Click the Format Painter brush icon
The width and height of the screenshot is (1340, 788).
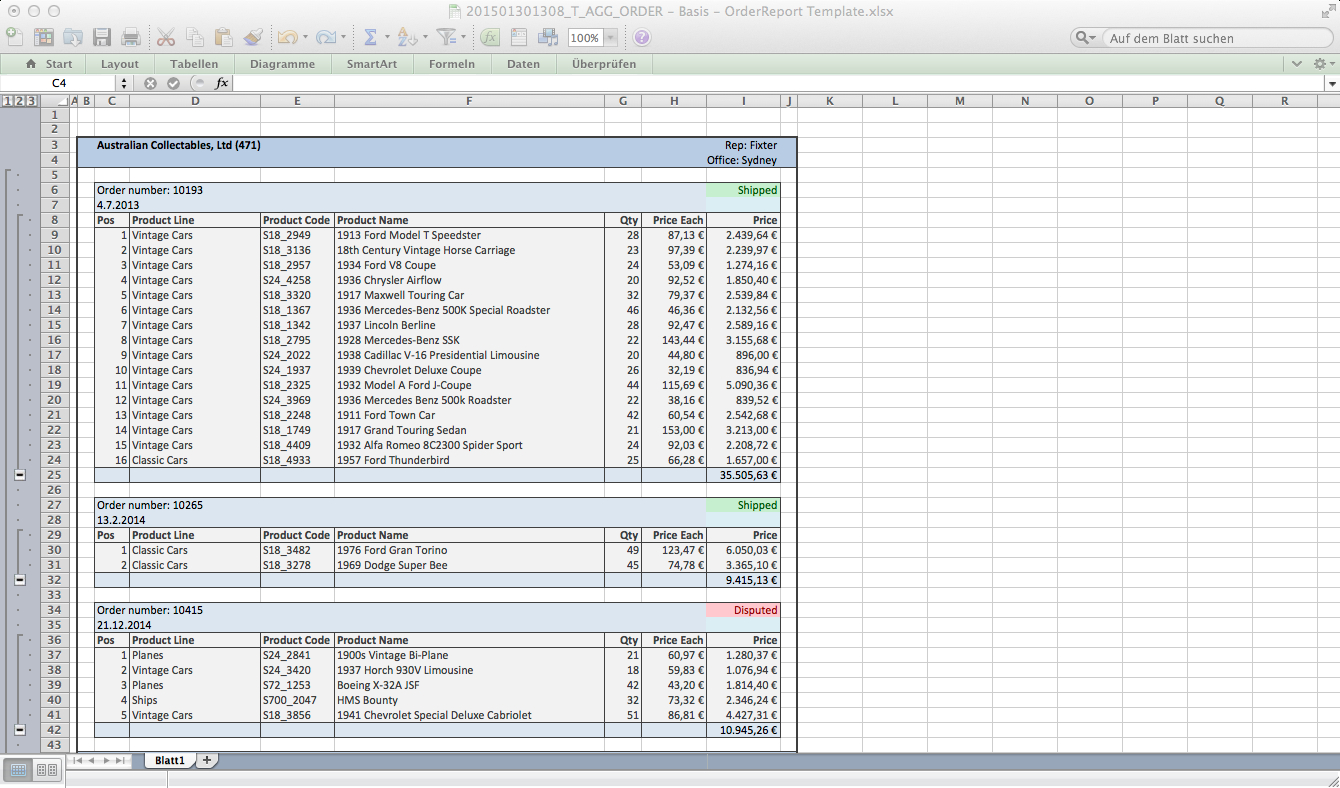tap(253, 38)
